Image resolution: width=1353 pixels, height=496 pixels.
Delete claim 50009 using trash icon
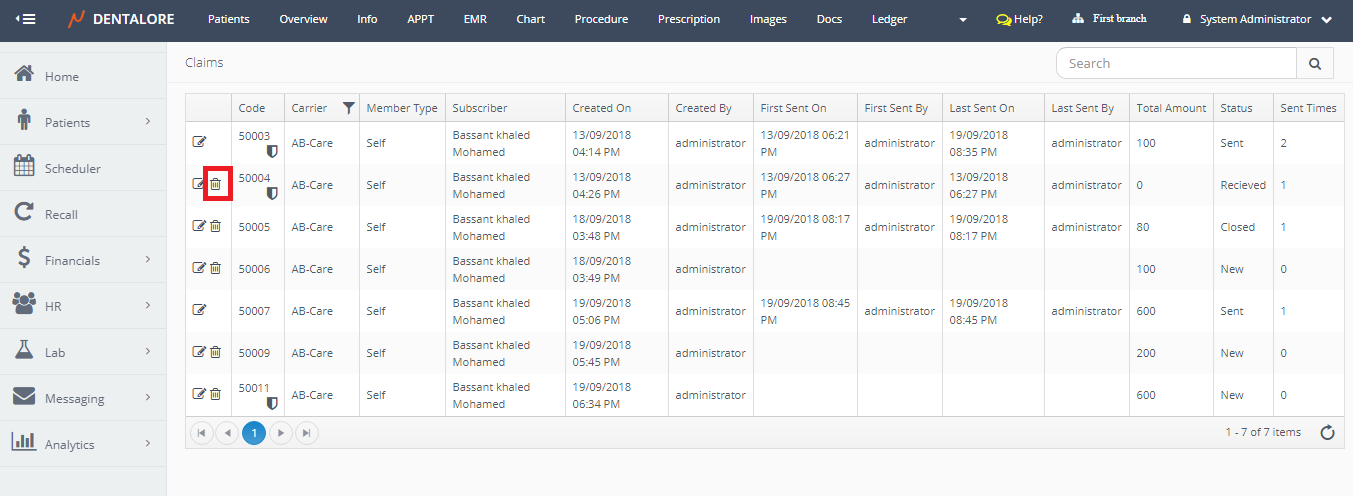tap(215, 352)
